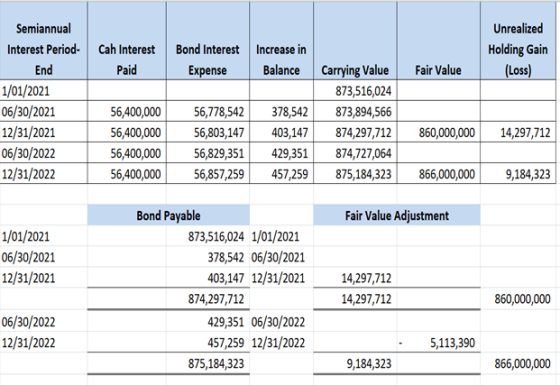Viewport: 560px width, 385px height.
Task: Click the 56,857,259 interest expense cell
Action: pyautogui.click(x=208, y=174)
